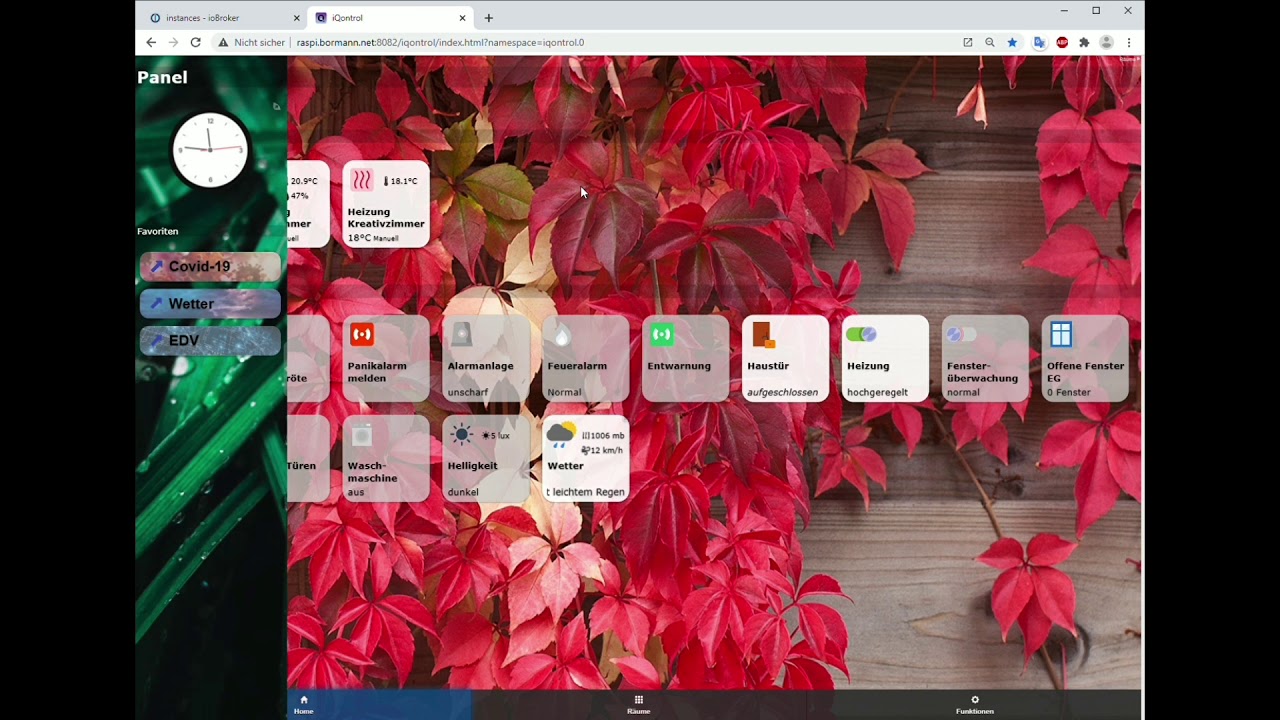Open the Covid-19 favorite
Screen dimensions: 1280x720
click(210, 266)
